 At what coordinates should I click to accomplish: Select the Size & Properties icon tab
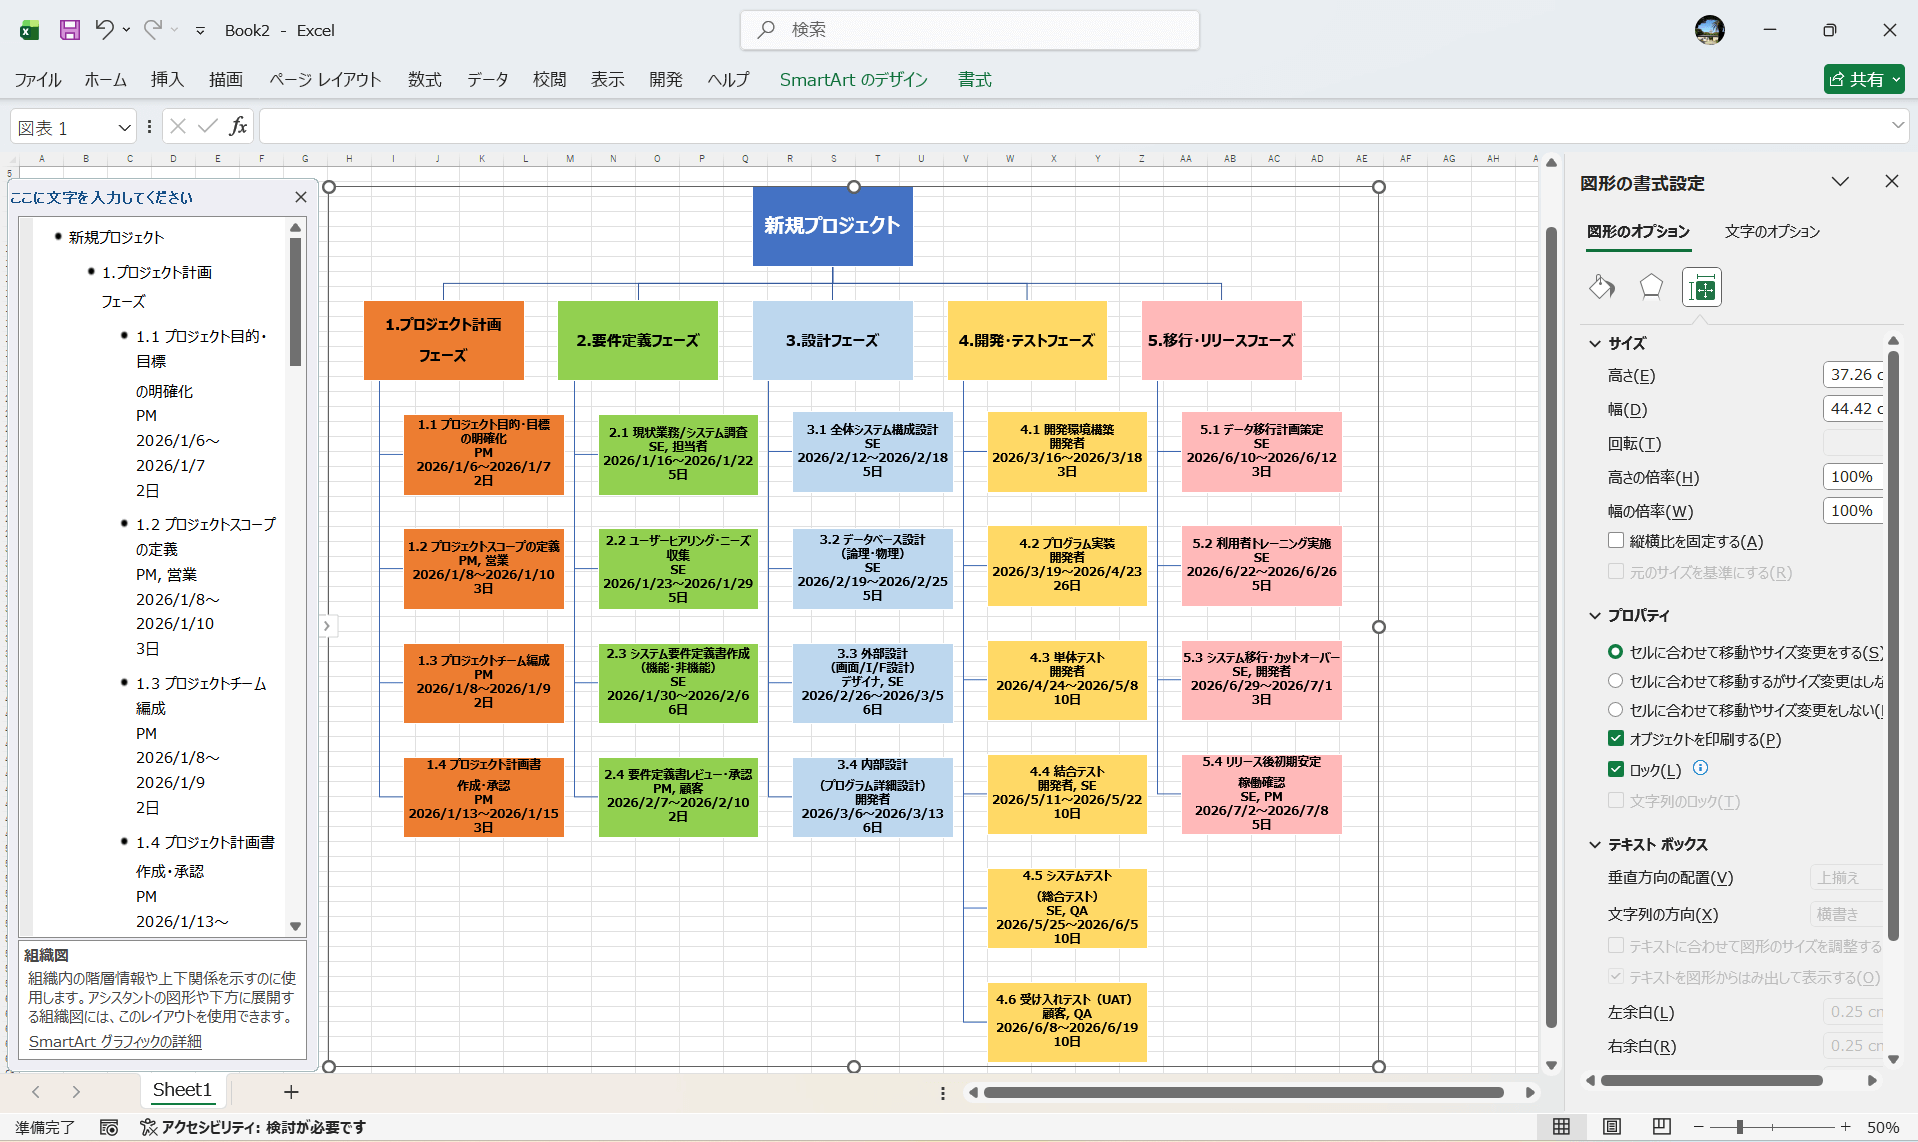point(1702,289)
